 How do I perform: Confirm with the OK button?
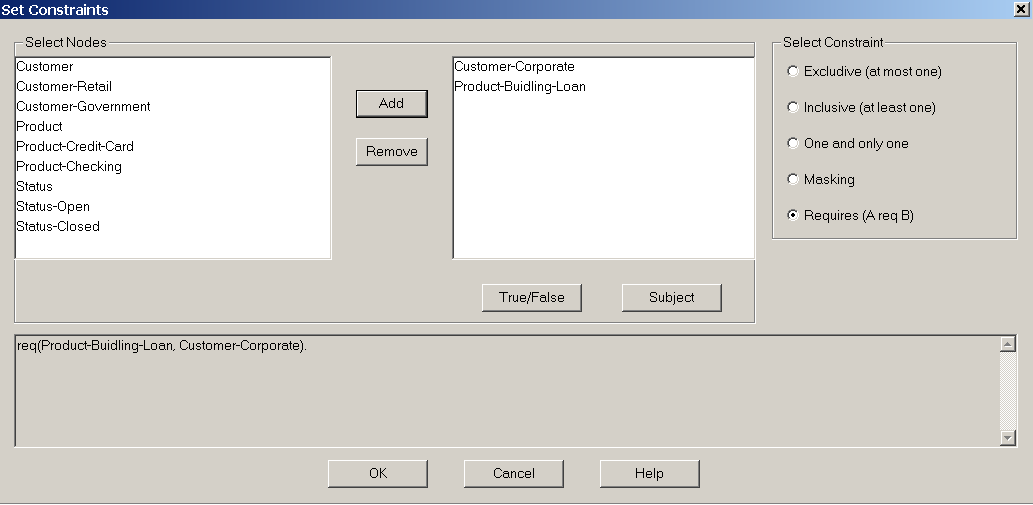point(377,473)
